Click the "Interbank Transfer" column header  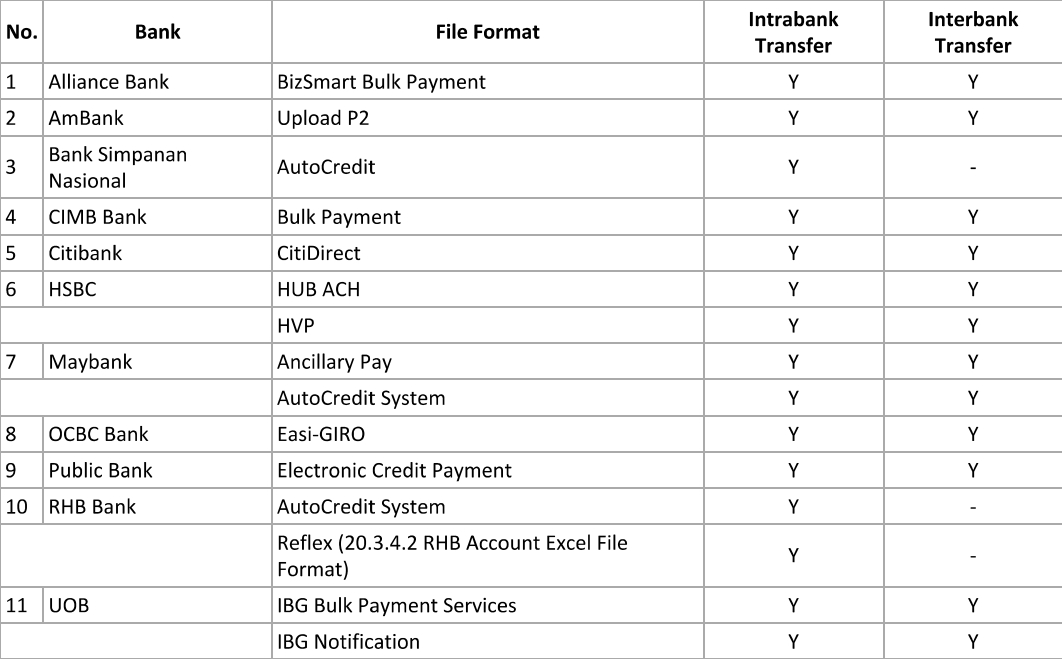tap(972, 32)
